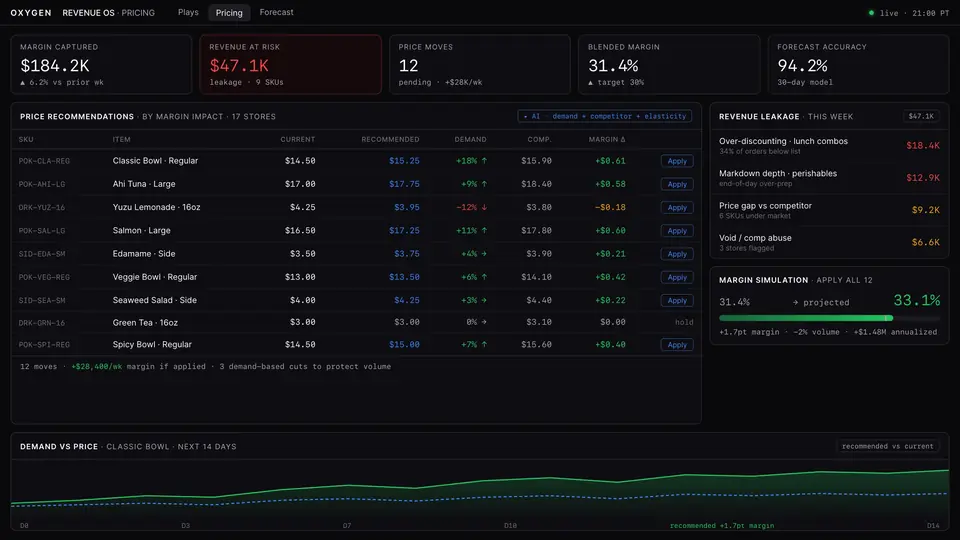Click the demand arrow for Green Tea row
Screen dimensions: 960x540
(484, 322)
